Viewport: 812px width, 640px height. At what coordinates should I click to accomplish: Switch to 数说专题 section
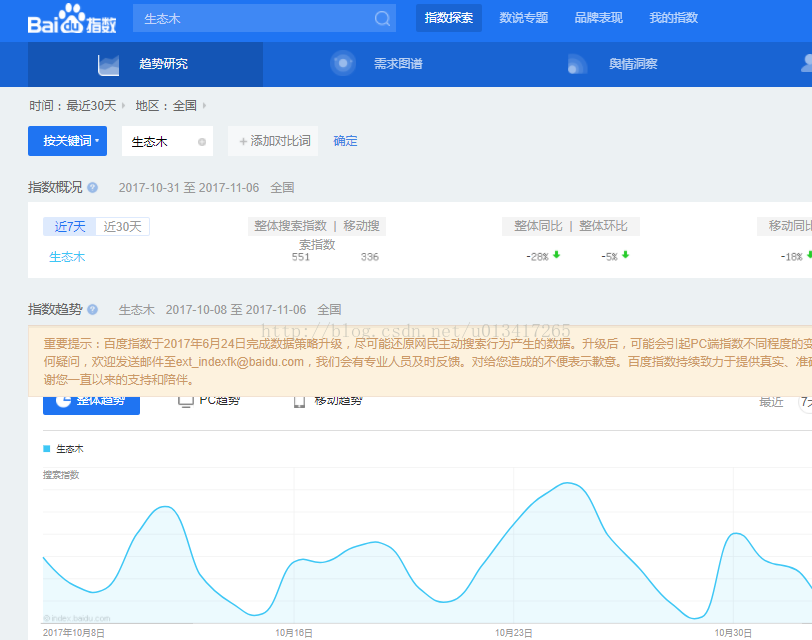pos(523,18)
